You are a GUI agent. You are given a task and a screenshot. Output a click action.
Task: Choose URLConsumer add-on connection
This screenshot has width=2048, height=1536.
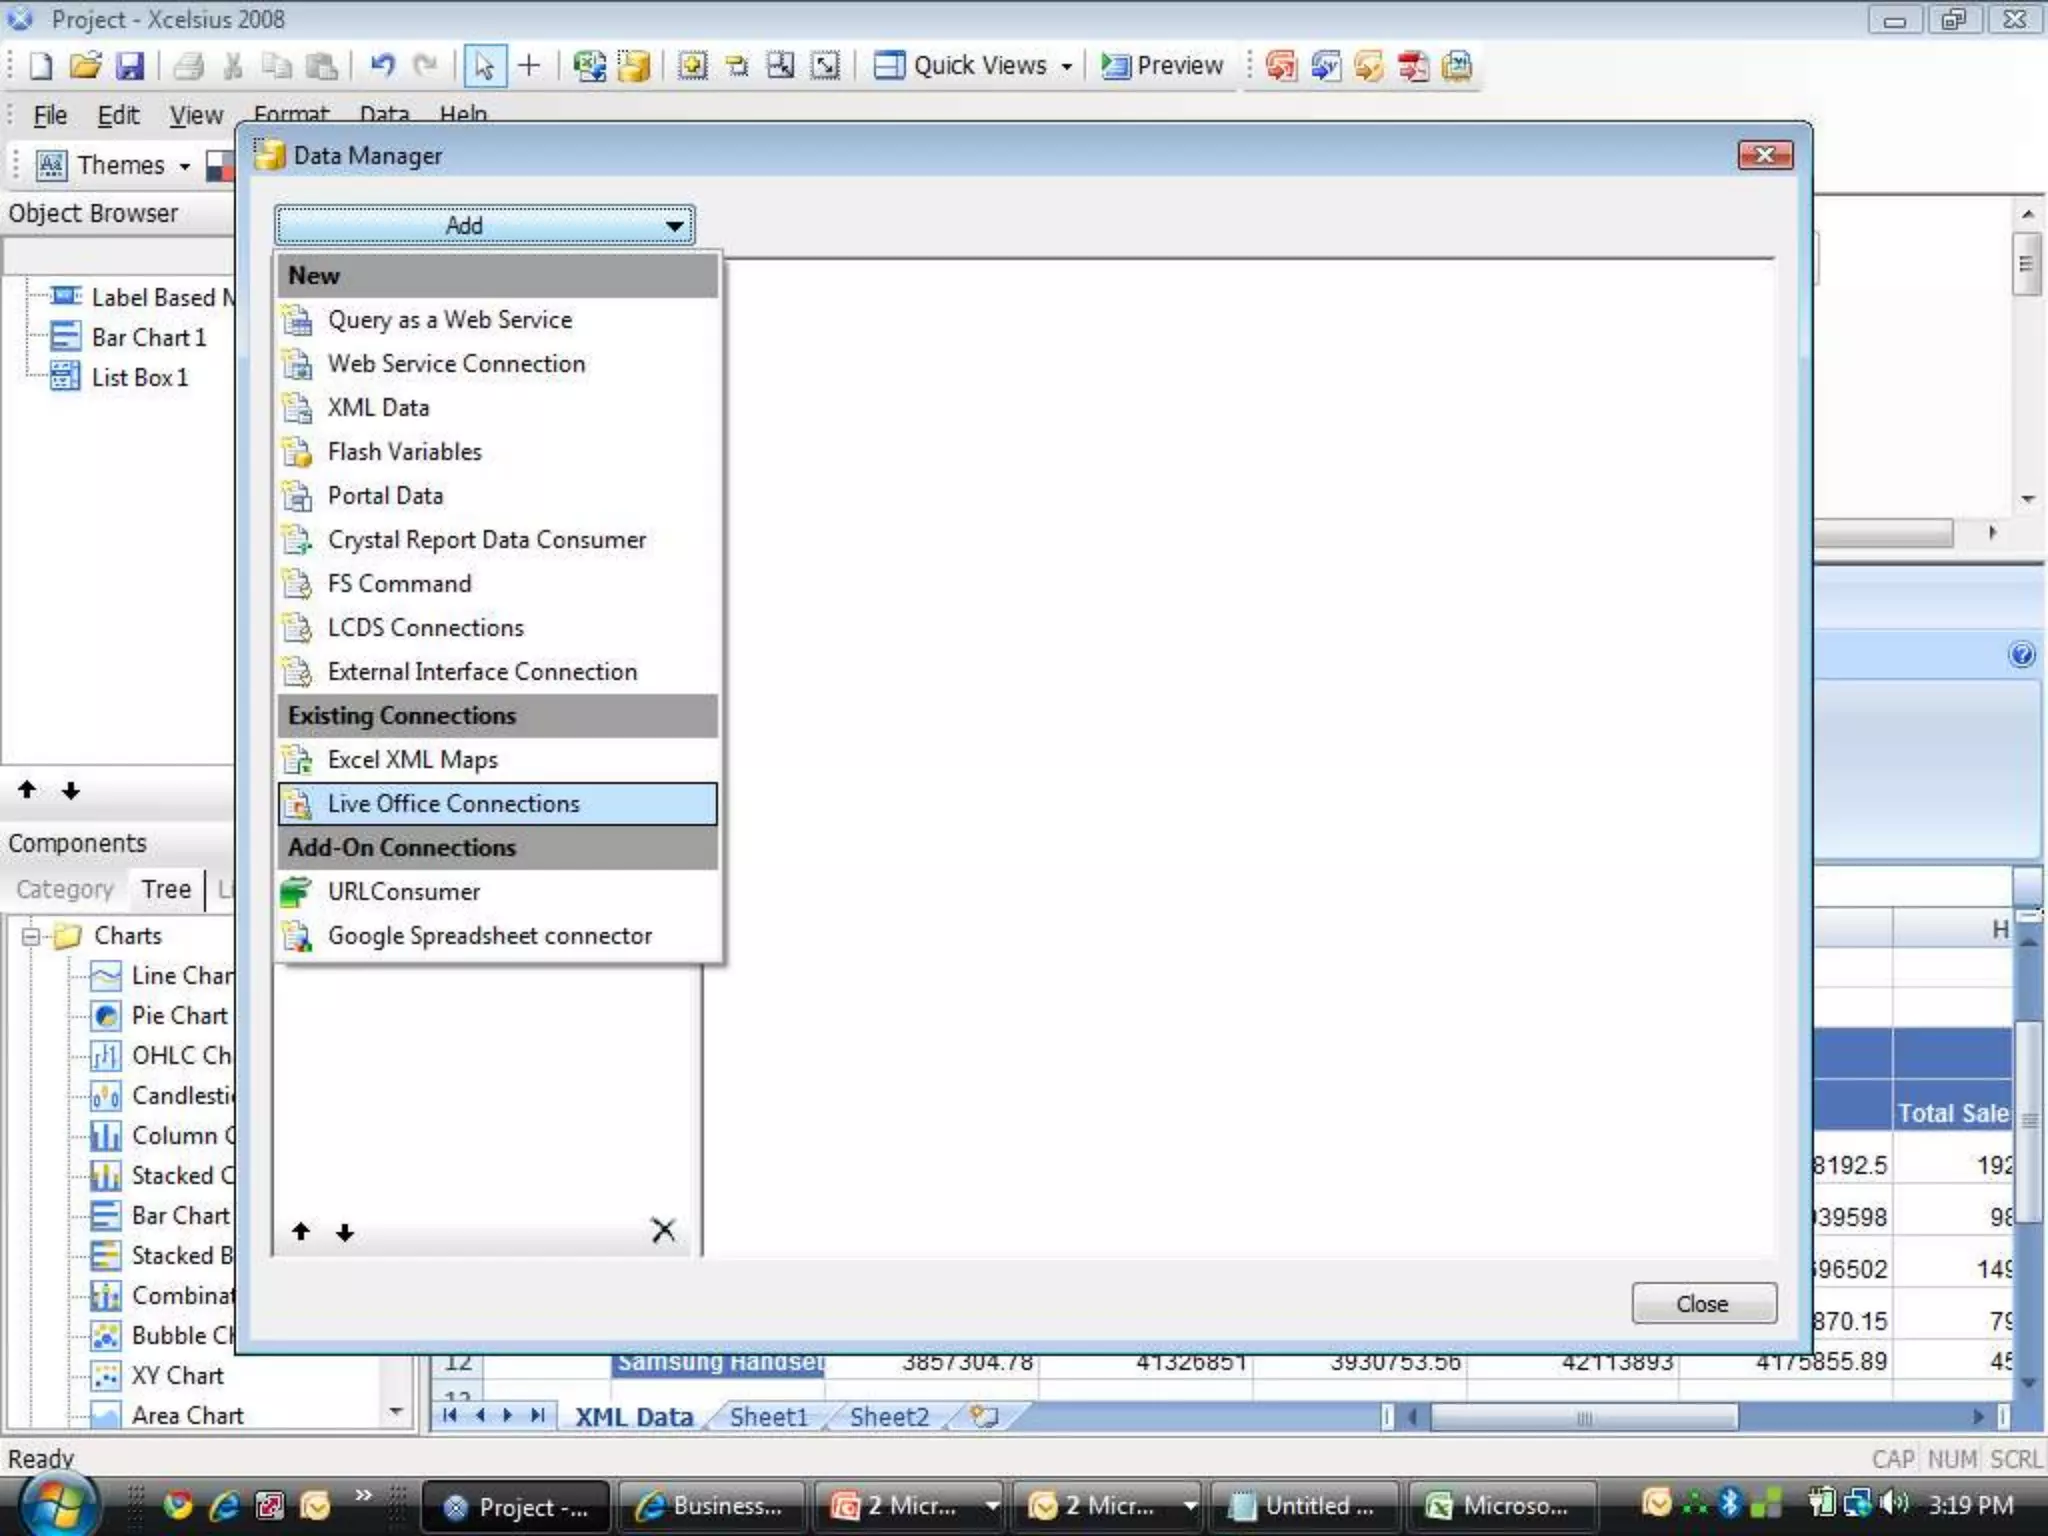(x=498, y=892)
